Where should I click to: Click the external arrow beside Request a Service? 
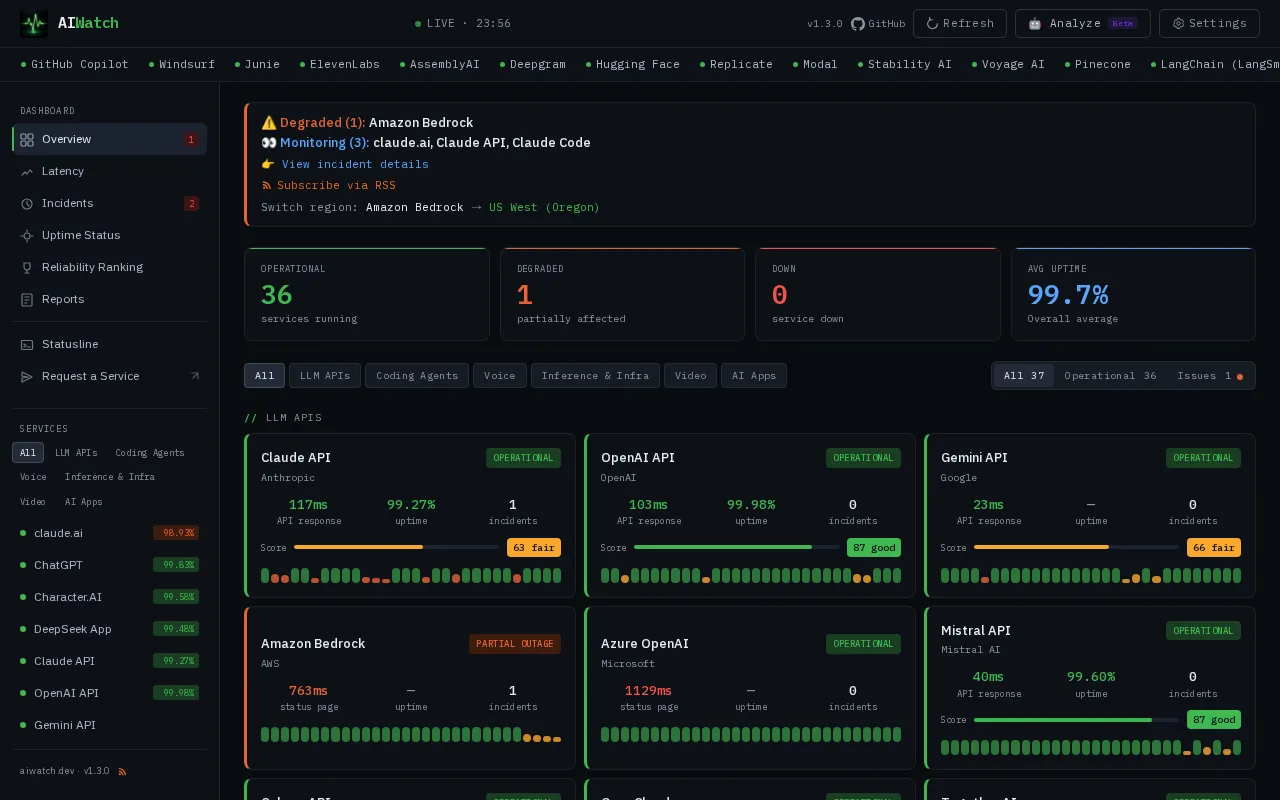[x=195, y=376]
